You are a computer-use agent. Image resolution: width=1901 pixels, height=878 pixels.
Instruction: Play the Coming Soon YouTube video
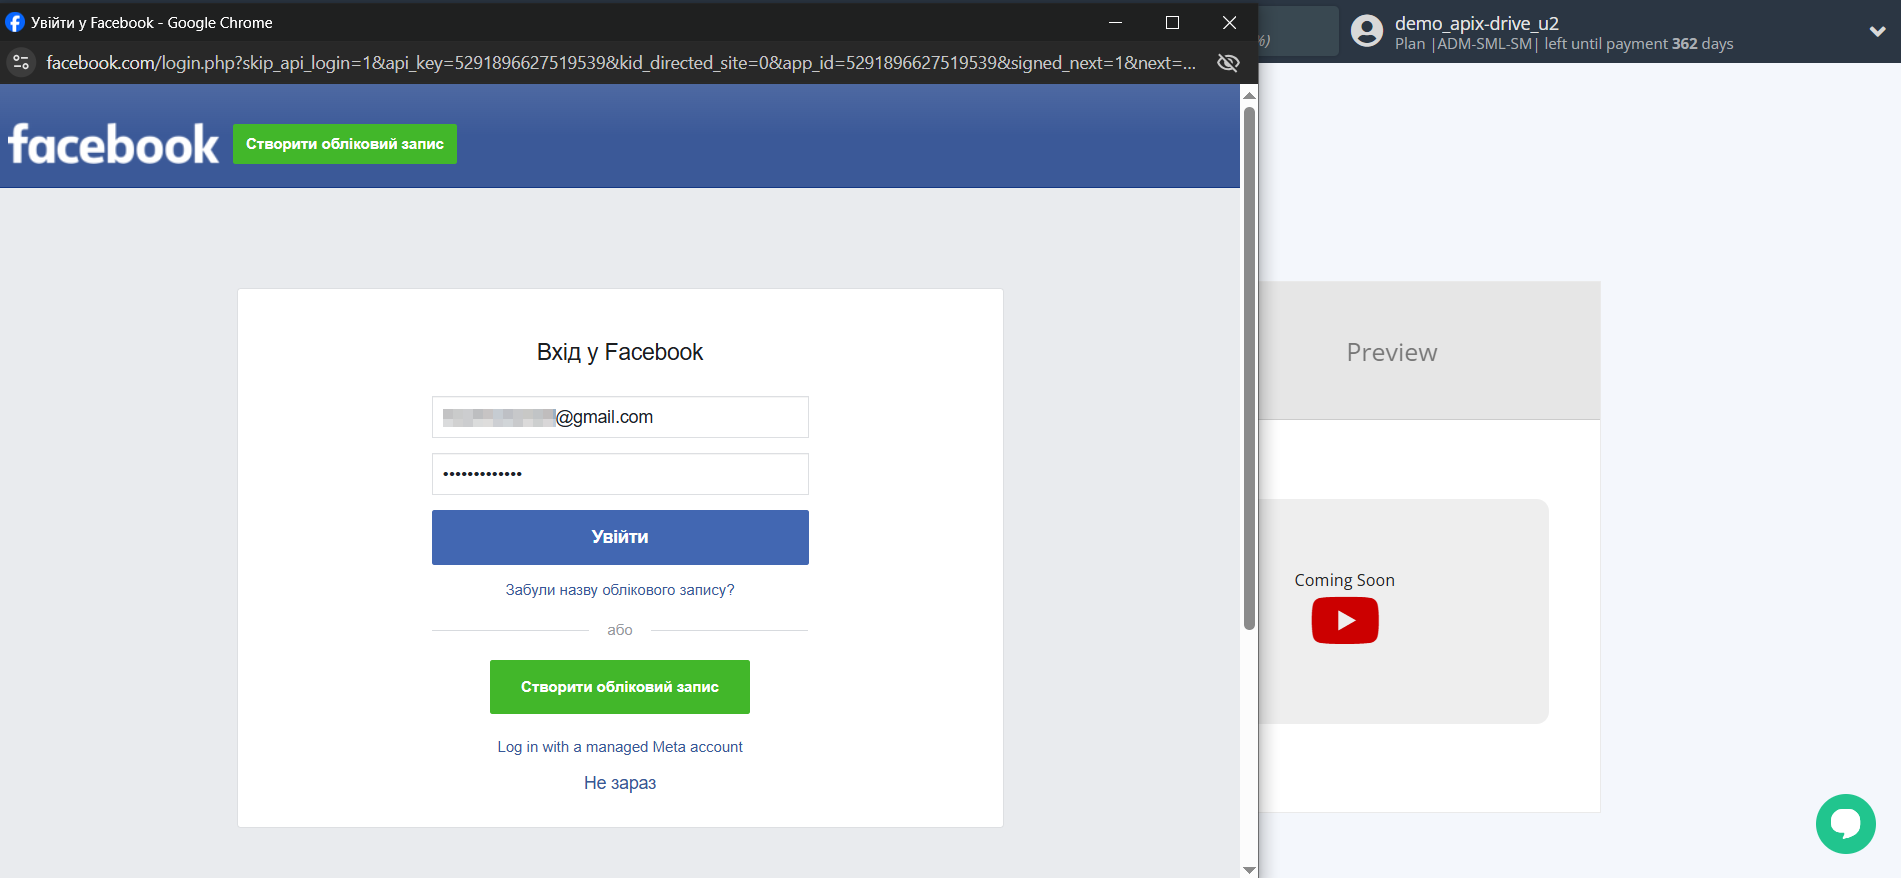point(1344,621)
